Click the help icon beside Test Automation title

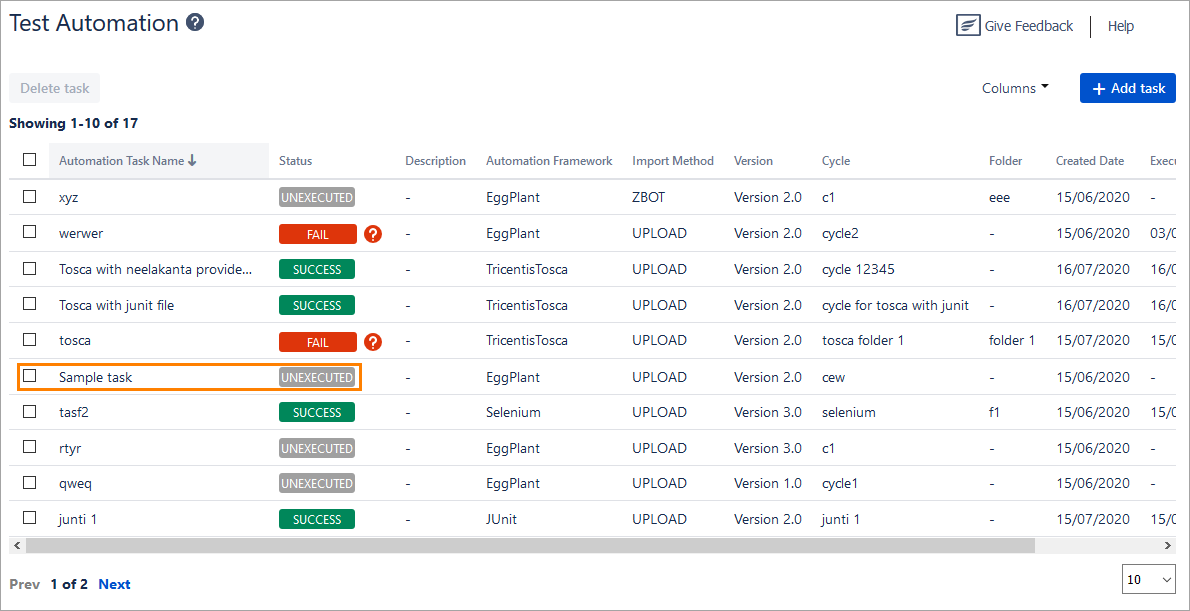(195, 22)
